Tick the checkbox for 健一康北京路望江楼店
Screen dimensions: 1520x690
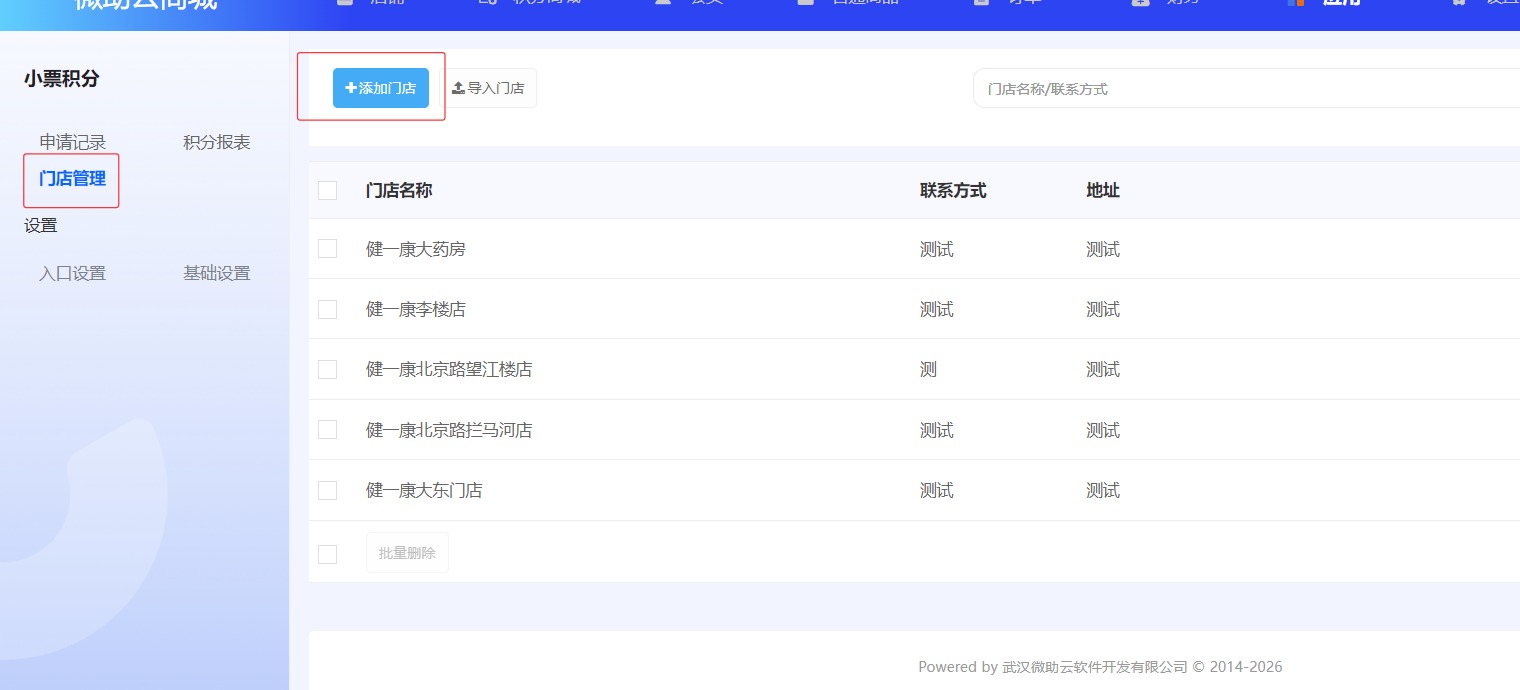coord(327,369)
